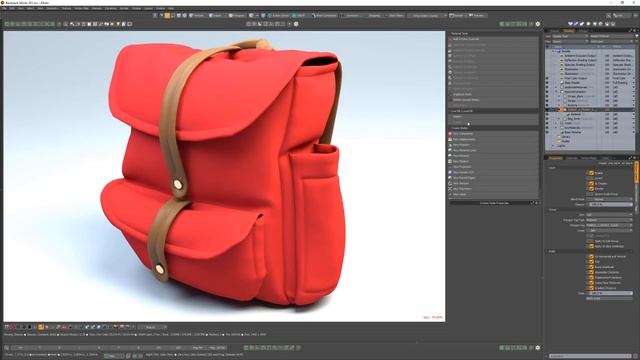Open the dropdown in the preview bottom toolbar
Image resolution: width=640 pixels, height=360 pixels.
(152, 327)
